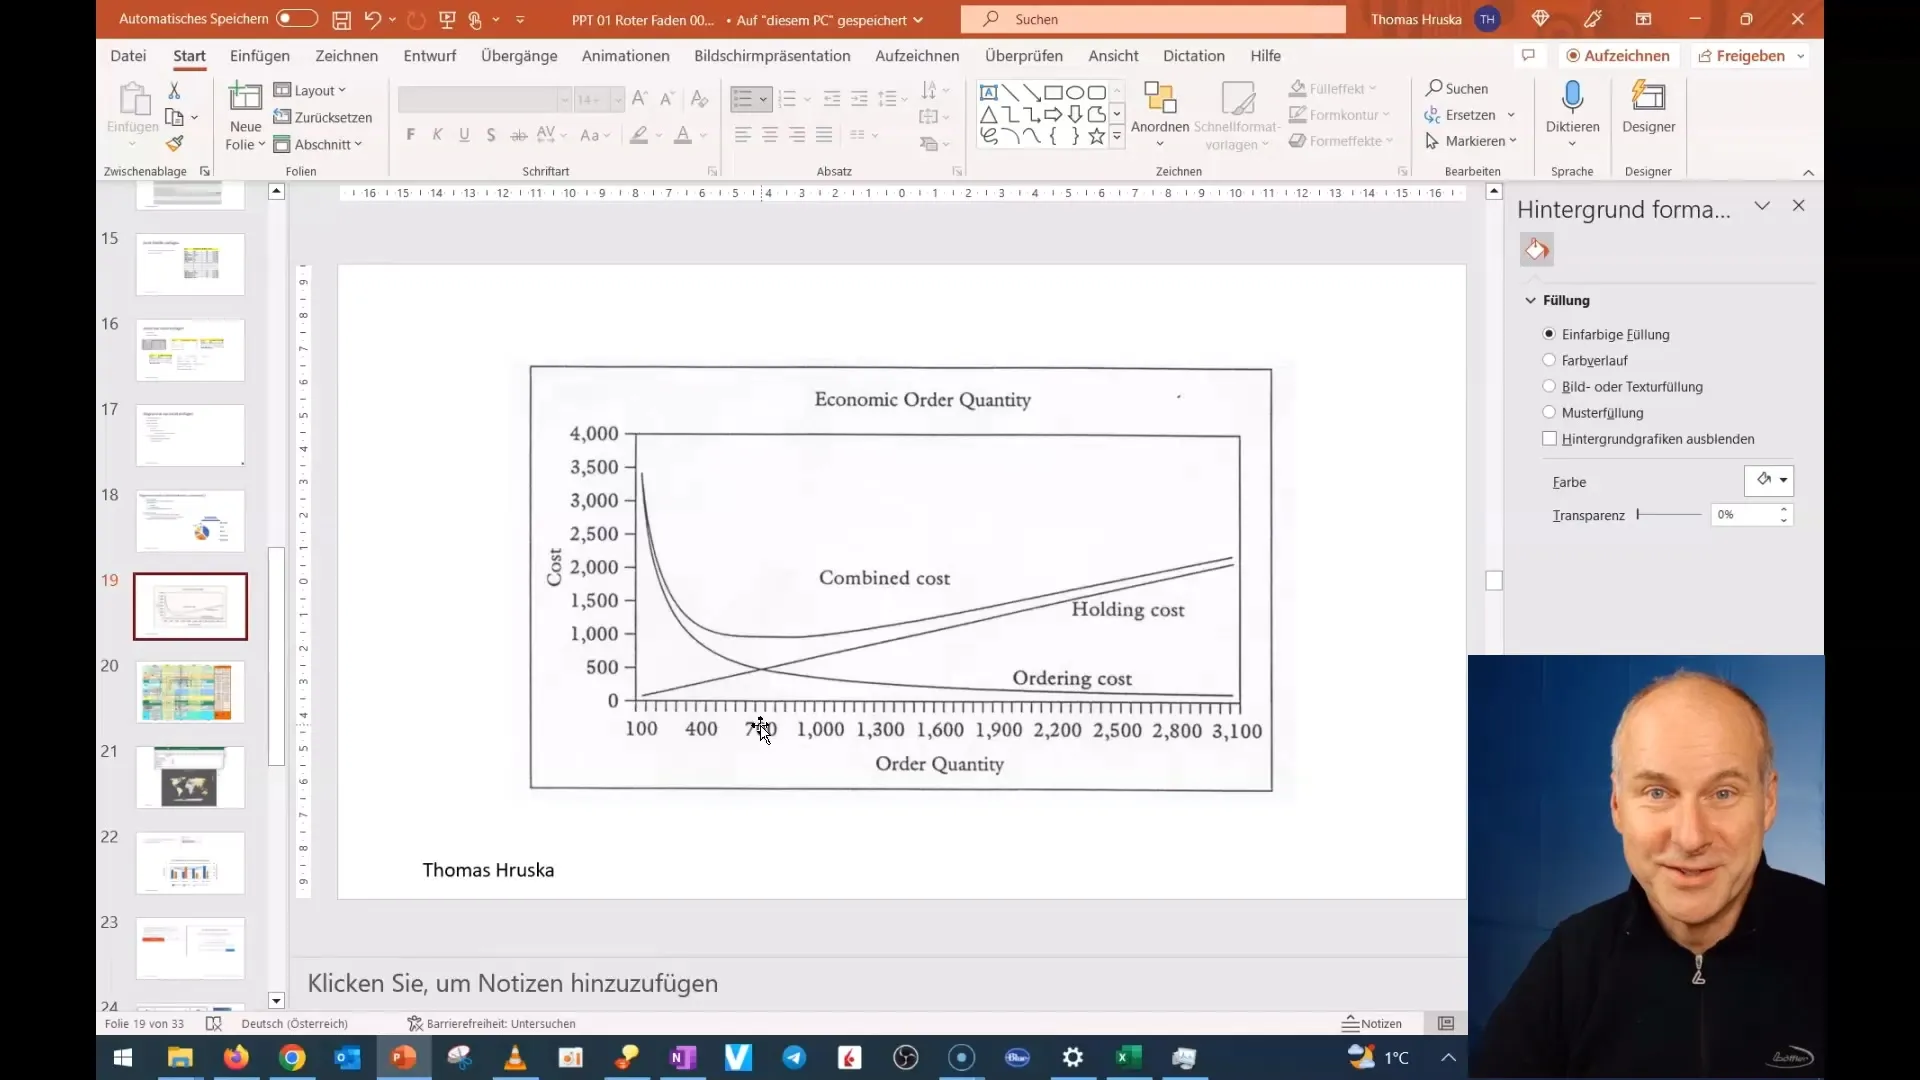Switch to the Entwurf tab
The height and width of the screenshot is (1080, 1920).
click(x=430, y=56)
